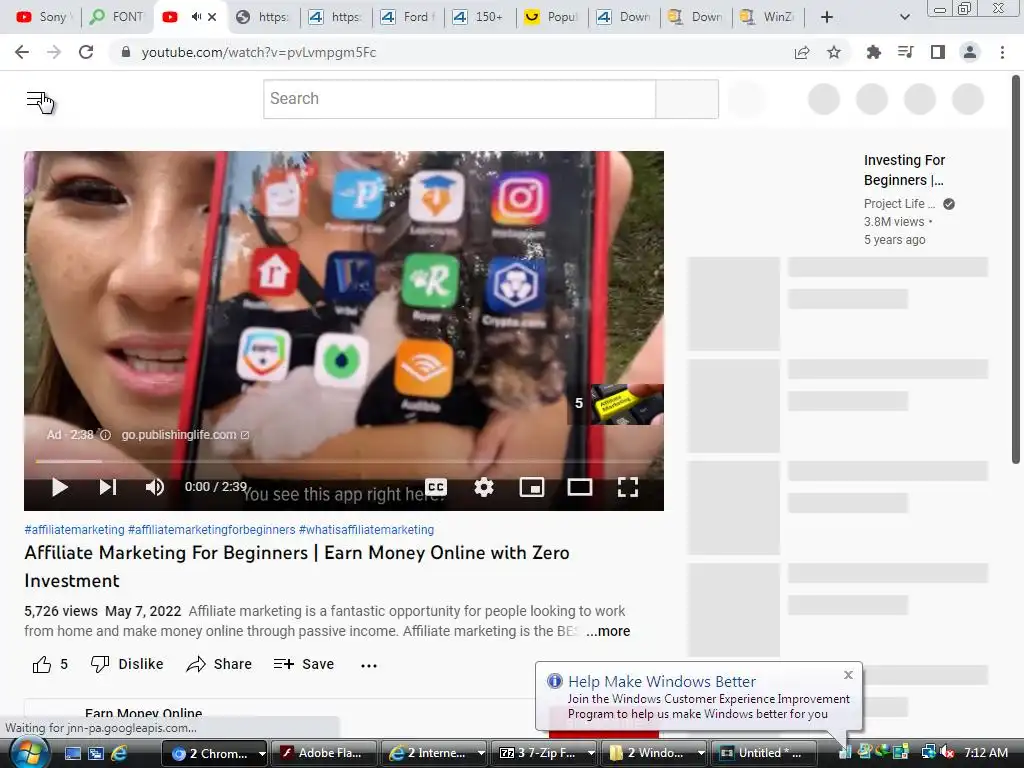Visit go.publishinglife.com ad link
1024x768 pixels.
point(185,435)
